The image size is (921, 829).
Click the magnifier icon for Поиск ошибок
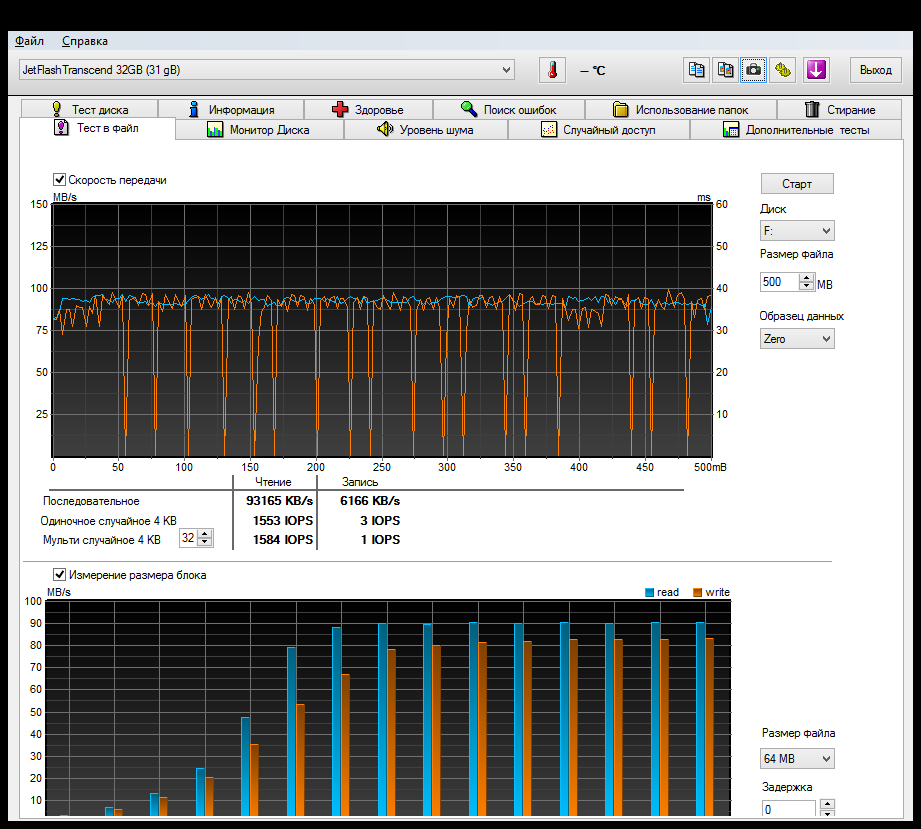469,109
